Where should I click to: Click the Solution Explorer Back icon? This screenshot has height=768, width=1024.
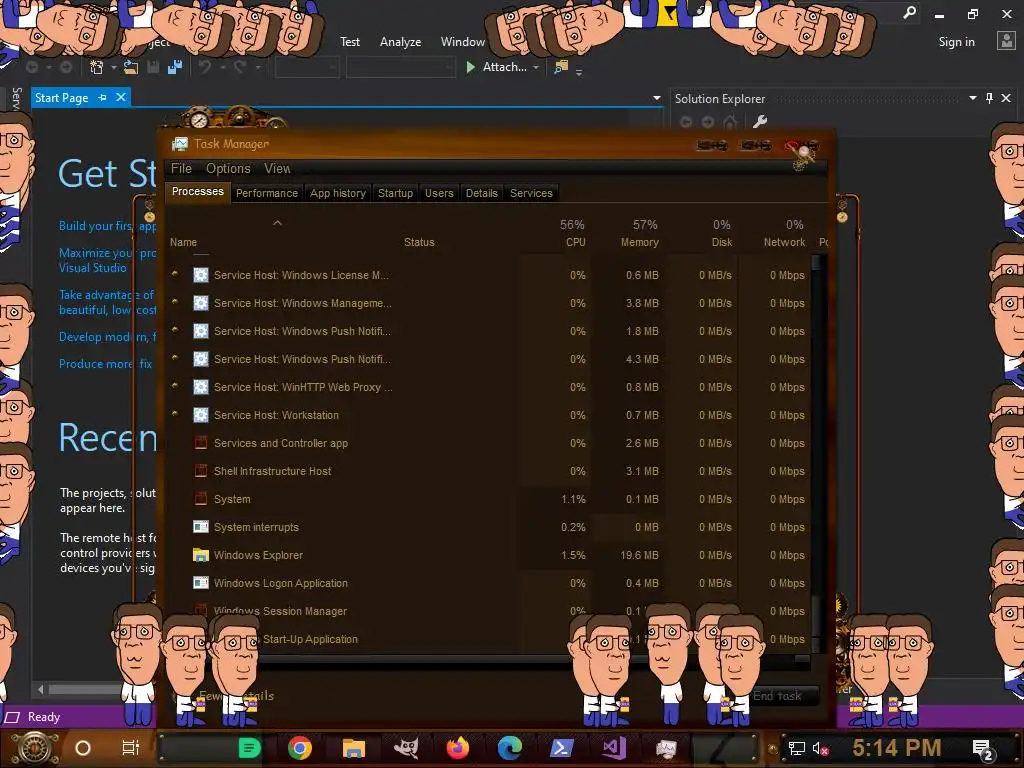pos(686,121)
